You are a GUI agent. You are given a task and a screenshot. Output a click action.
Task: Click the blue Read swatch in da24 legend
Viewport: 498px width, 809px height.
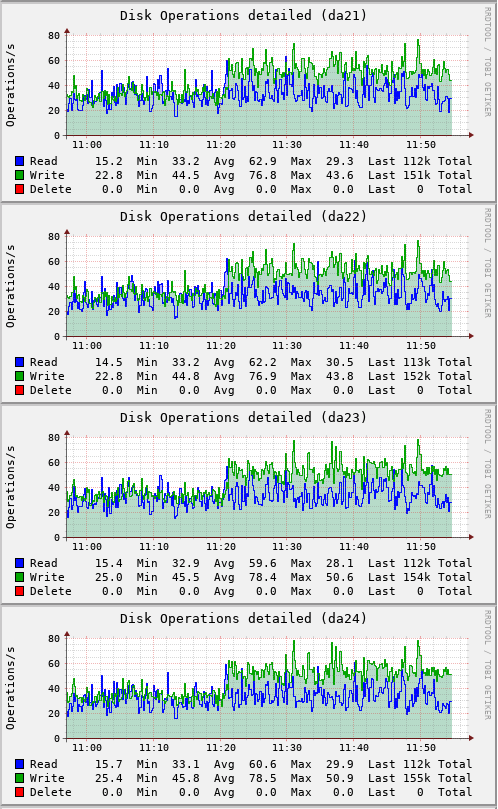point(20,764)
